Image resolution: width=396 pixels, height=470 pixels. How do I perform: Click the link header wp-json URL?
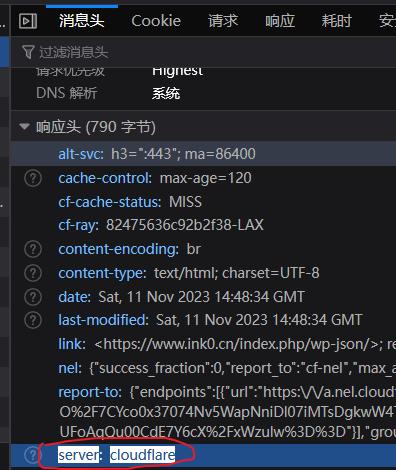coord(237,344)
